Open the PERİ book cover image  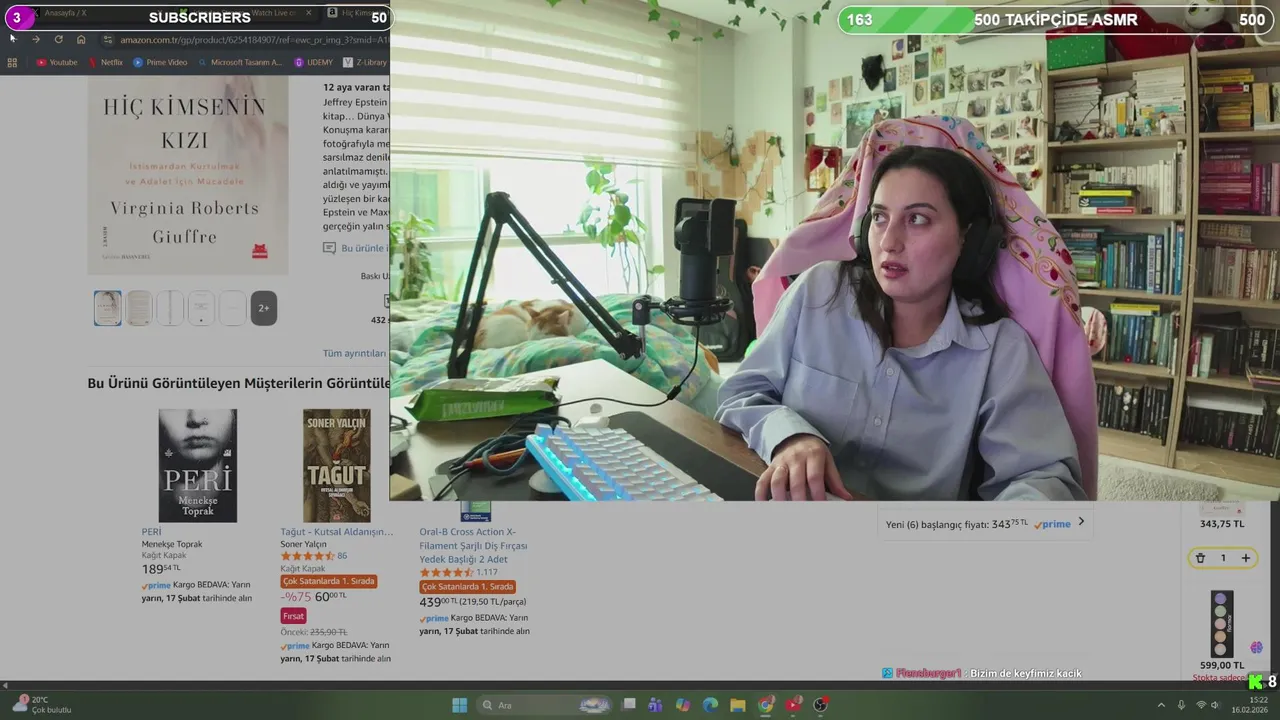tap(198, 465)
